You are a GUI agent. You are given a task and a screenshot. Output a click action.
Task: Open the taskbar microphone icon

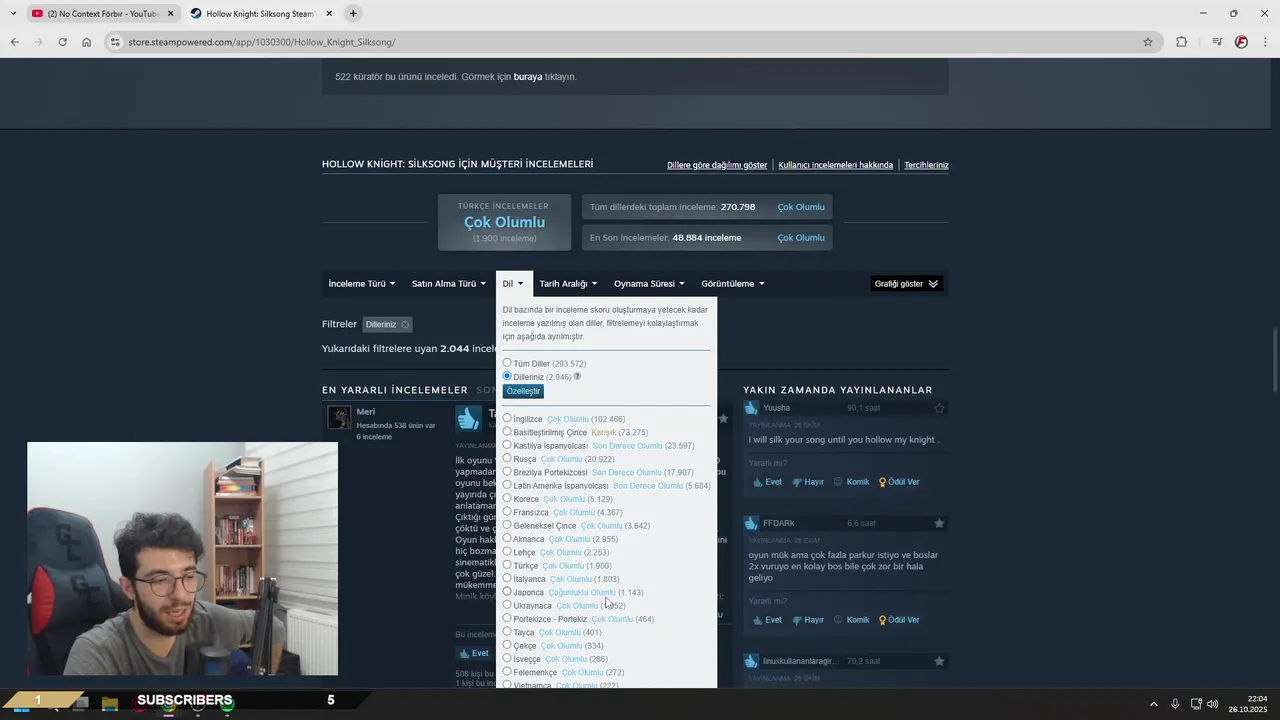pos(1175,704)
